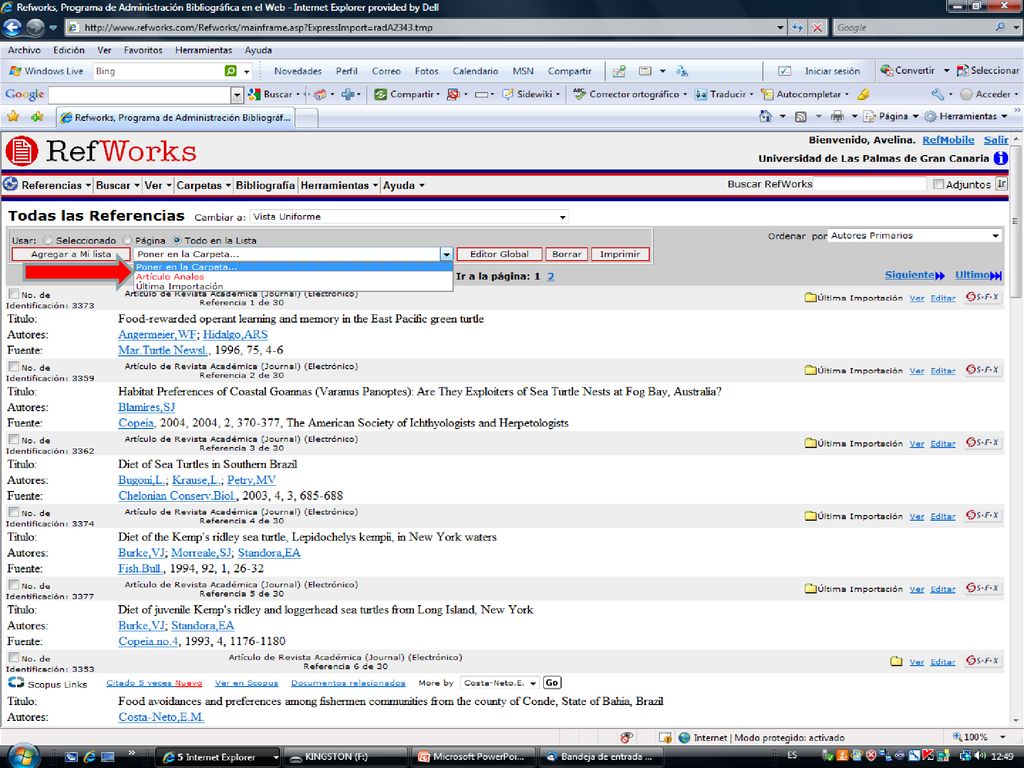Open the Favoritos browser menu
Image resolution: width=1024 pixels, height=768 pixels.
click(x=143, y=50)
